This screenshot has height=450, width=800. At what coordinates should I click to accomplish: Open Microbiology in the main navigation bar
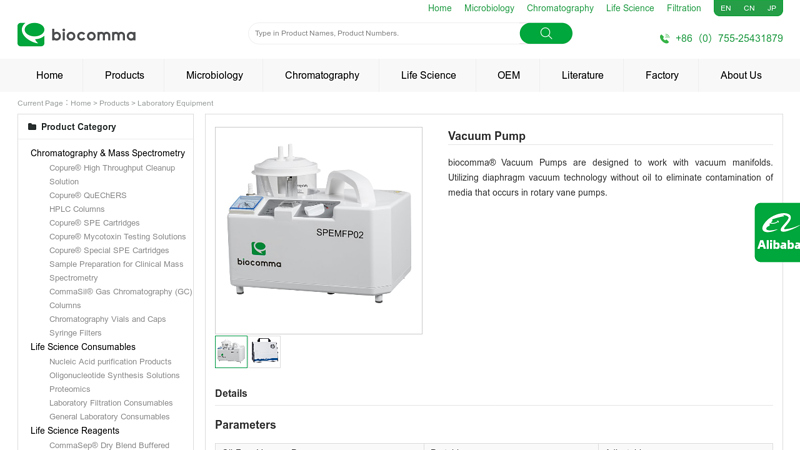[x=214, y=76]
